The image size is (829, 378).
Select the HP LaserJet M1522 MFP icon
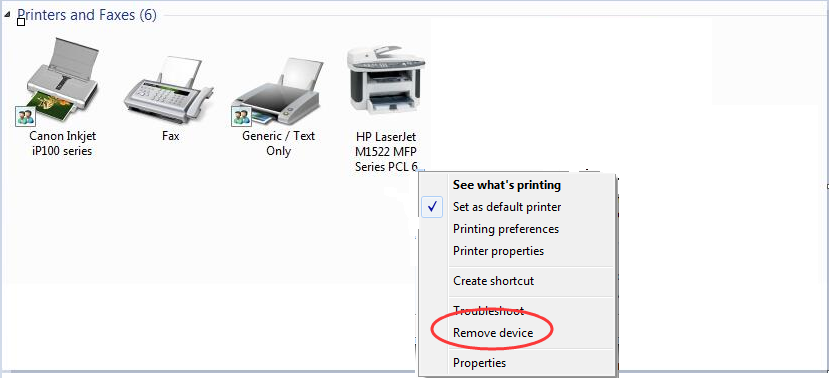(x=386, y=80)
